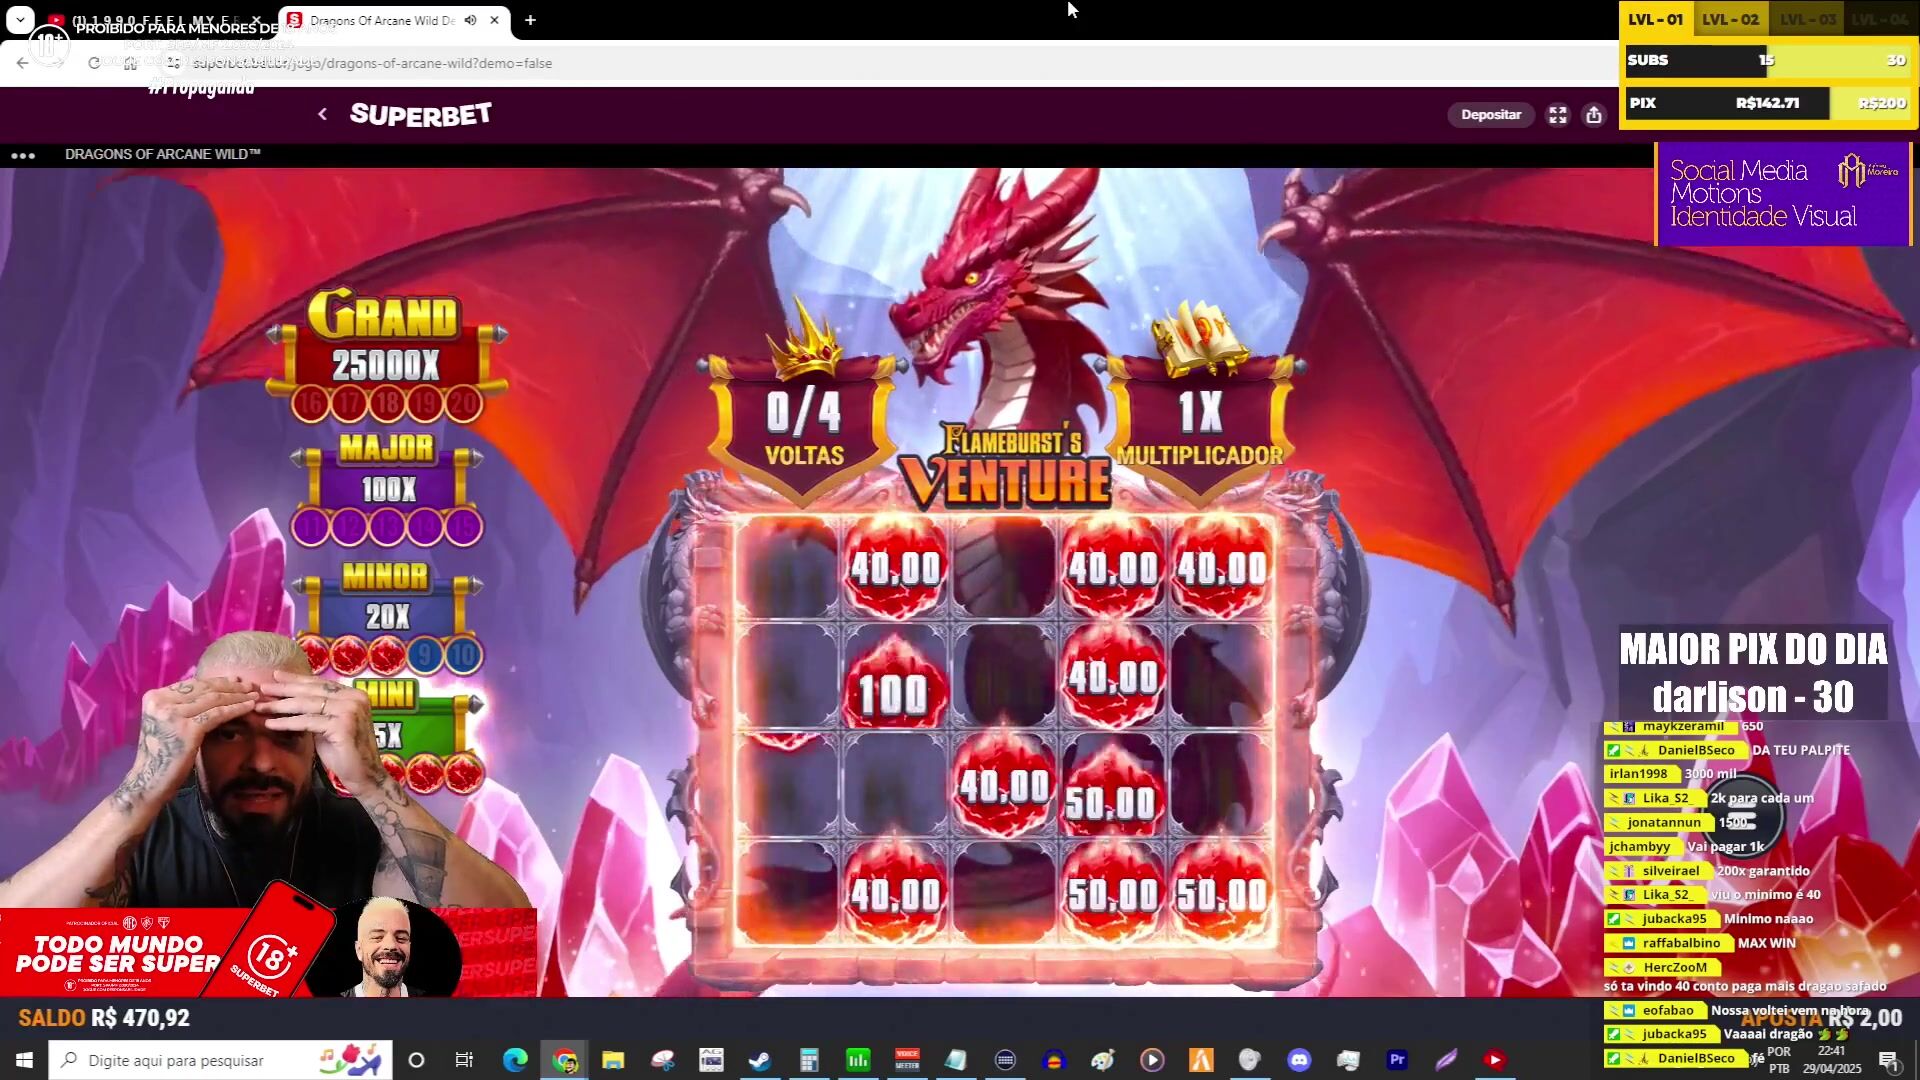The width and height of the screenshot is (1920, 1080).
Task: Click the LVL - 02 tab in overlay
Action: pyautogui.click(x=1730, y=20)
